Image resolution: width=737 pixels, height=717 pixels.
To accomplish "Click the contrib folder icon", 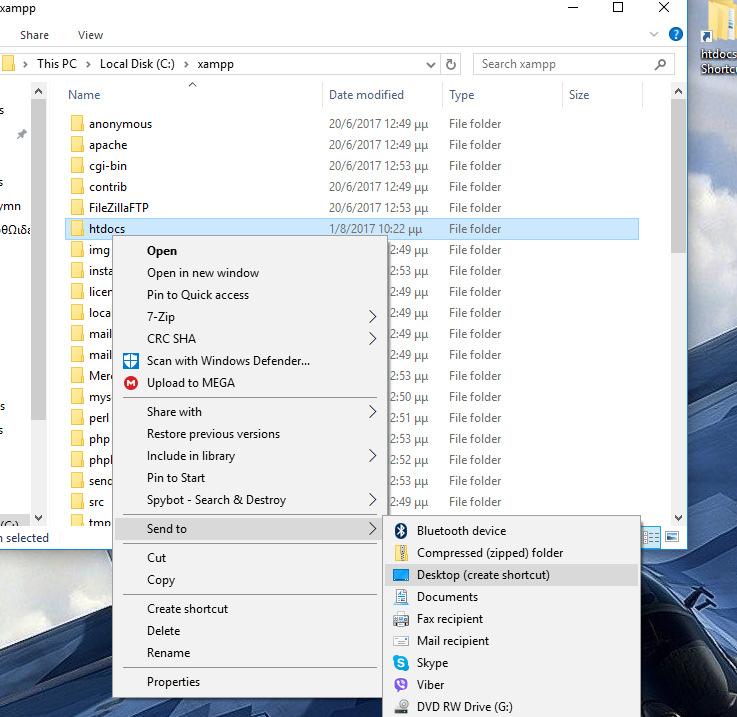I will click(77, 186).
